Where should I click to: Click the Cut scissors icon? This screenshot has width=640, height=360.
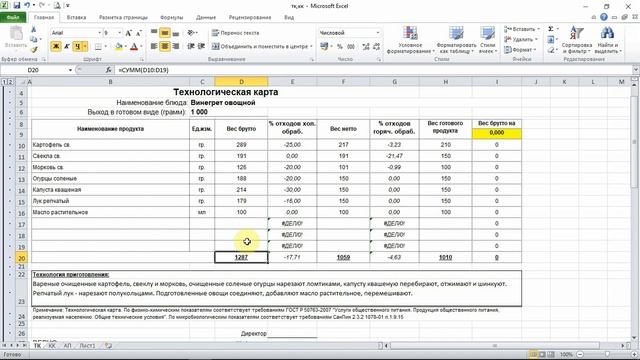pos(33,29)
